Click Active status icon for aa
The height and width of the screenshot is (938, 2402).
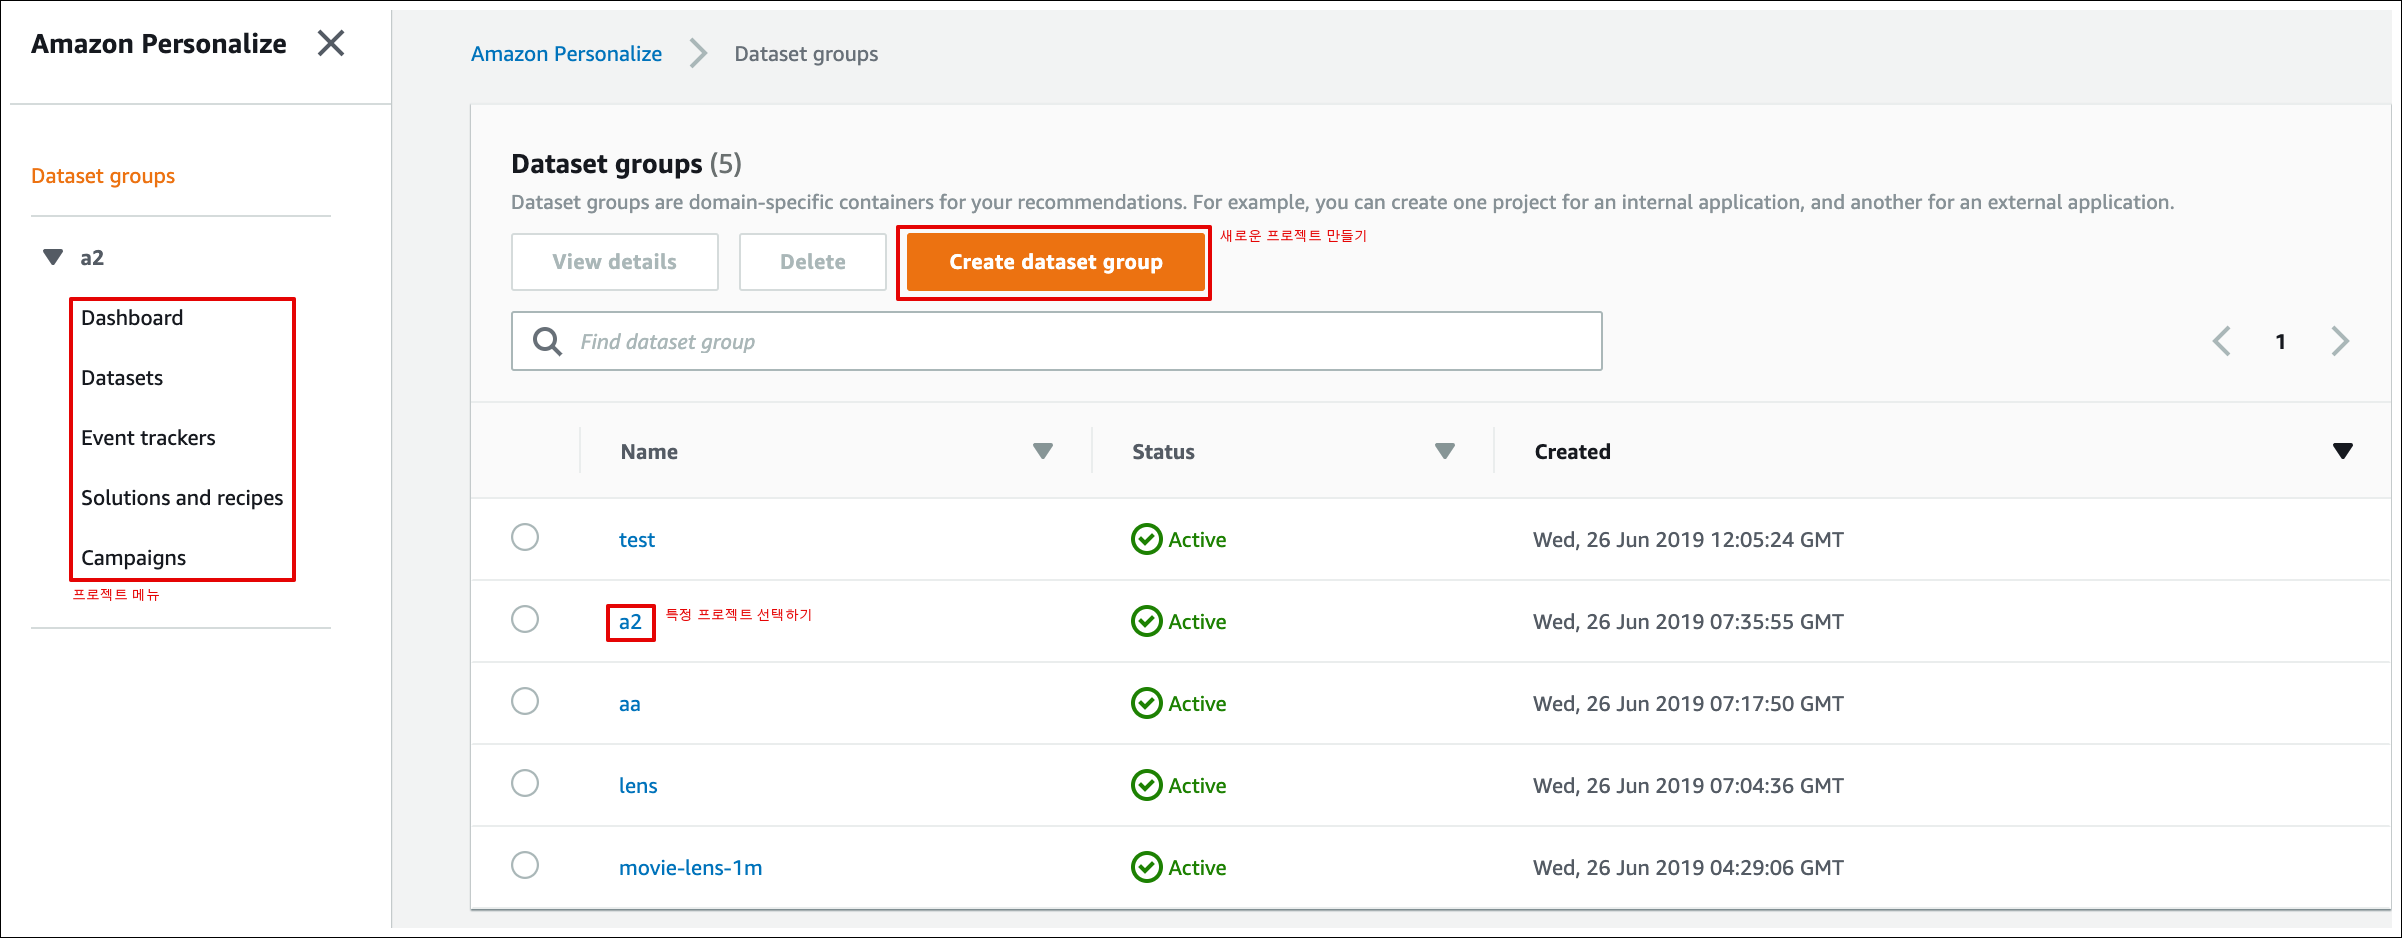(x=1146, y=703)
